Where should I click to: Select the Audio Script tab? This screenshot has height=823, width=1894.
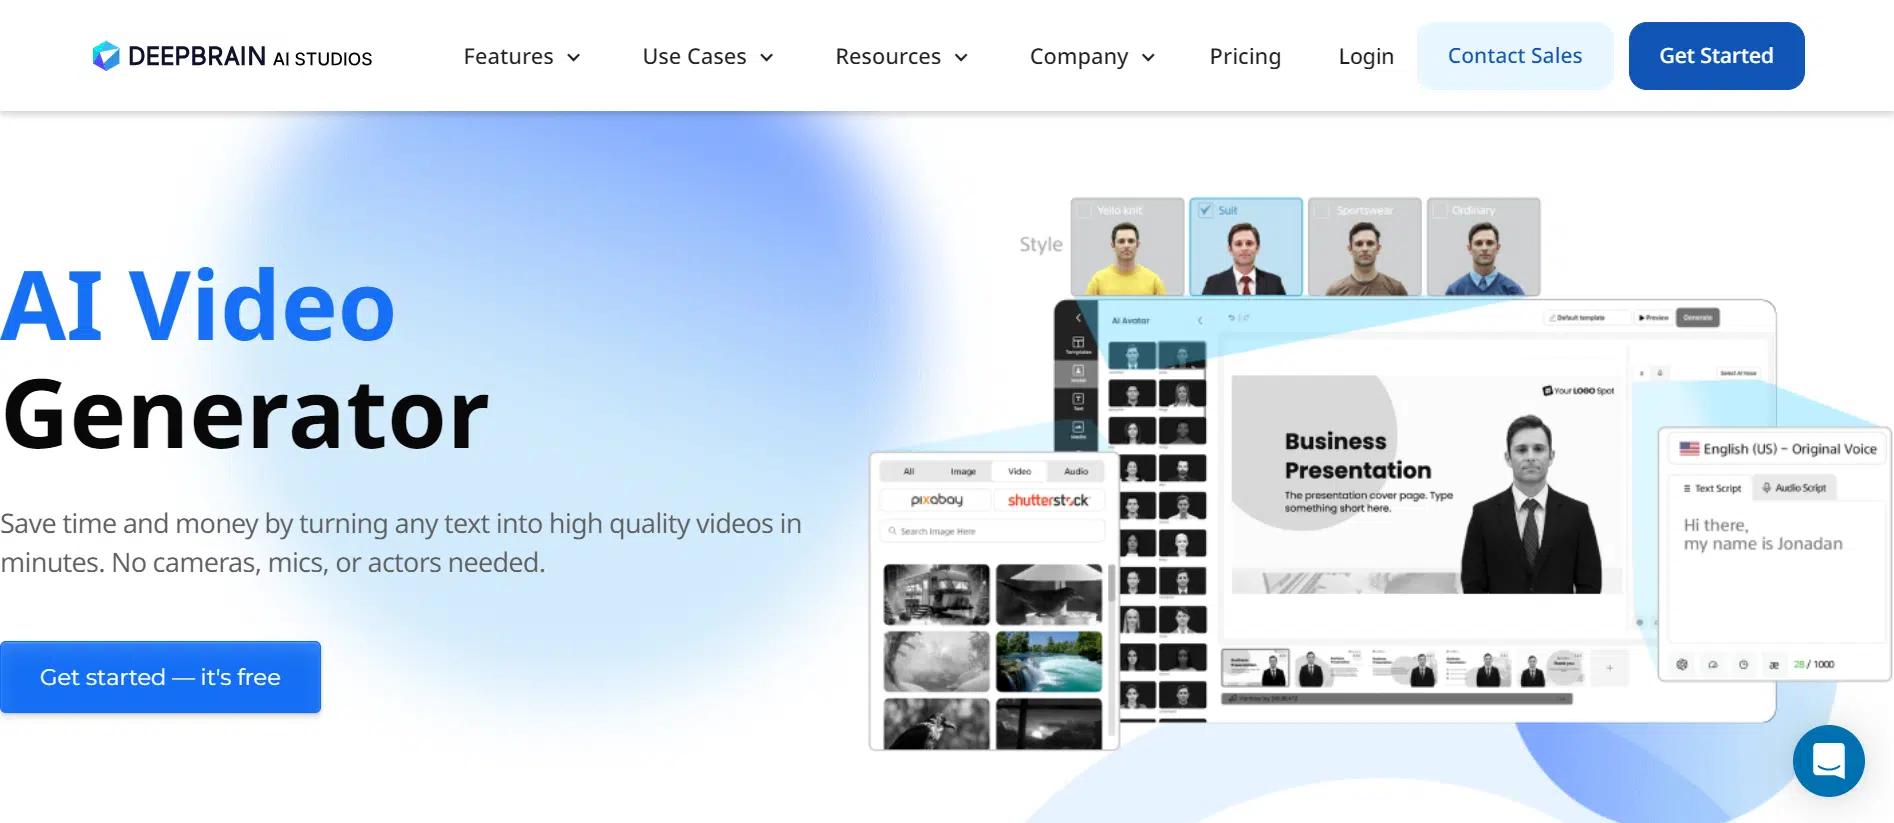click(x=1794, y=488)
